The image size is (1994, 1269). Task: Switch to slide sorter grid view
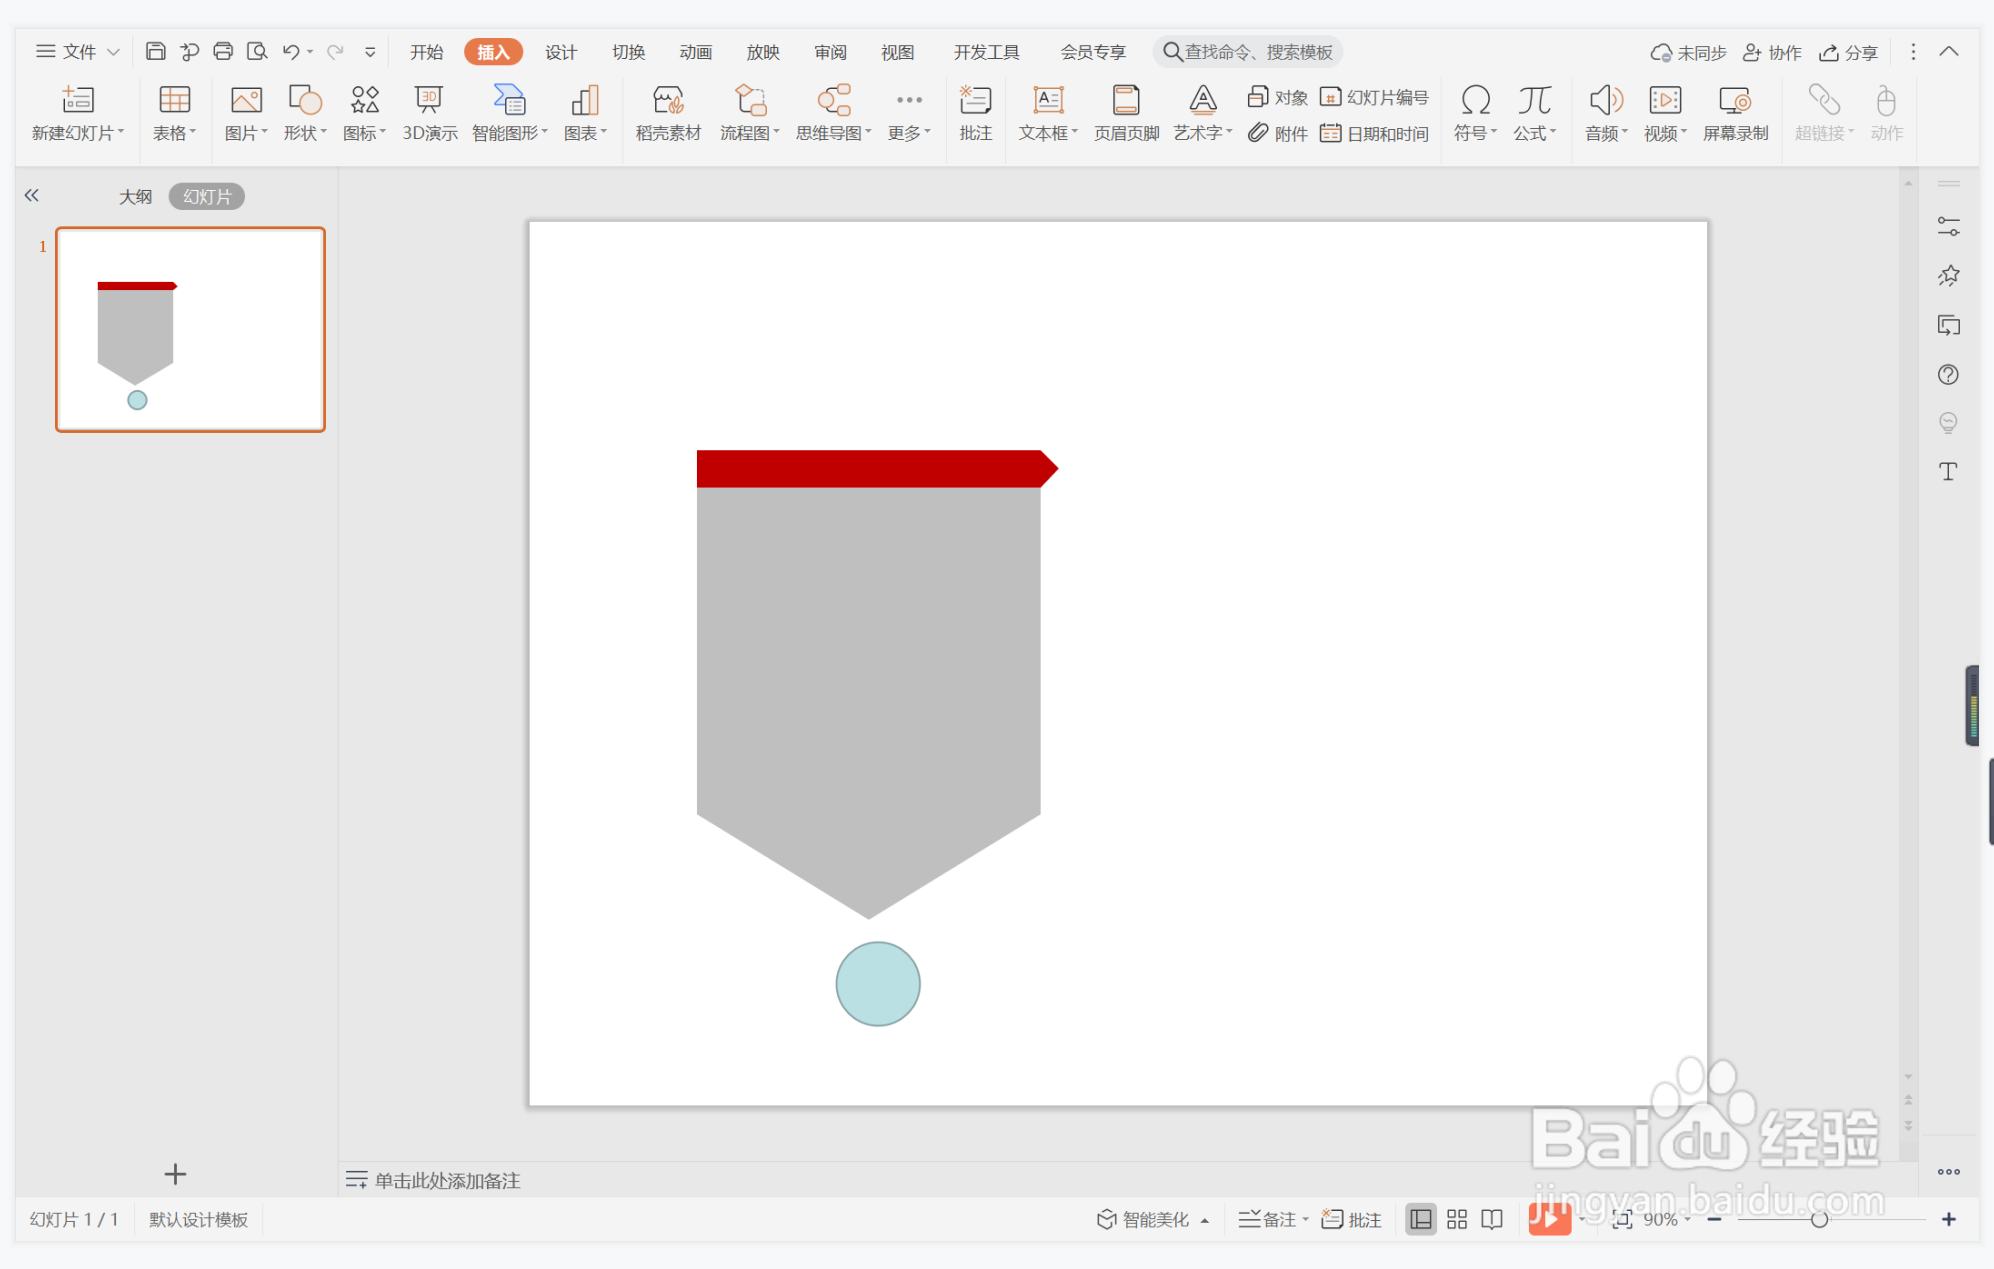pyautogui.click(x=1457, y=1219)
